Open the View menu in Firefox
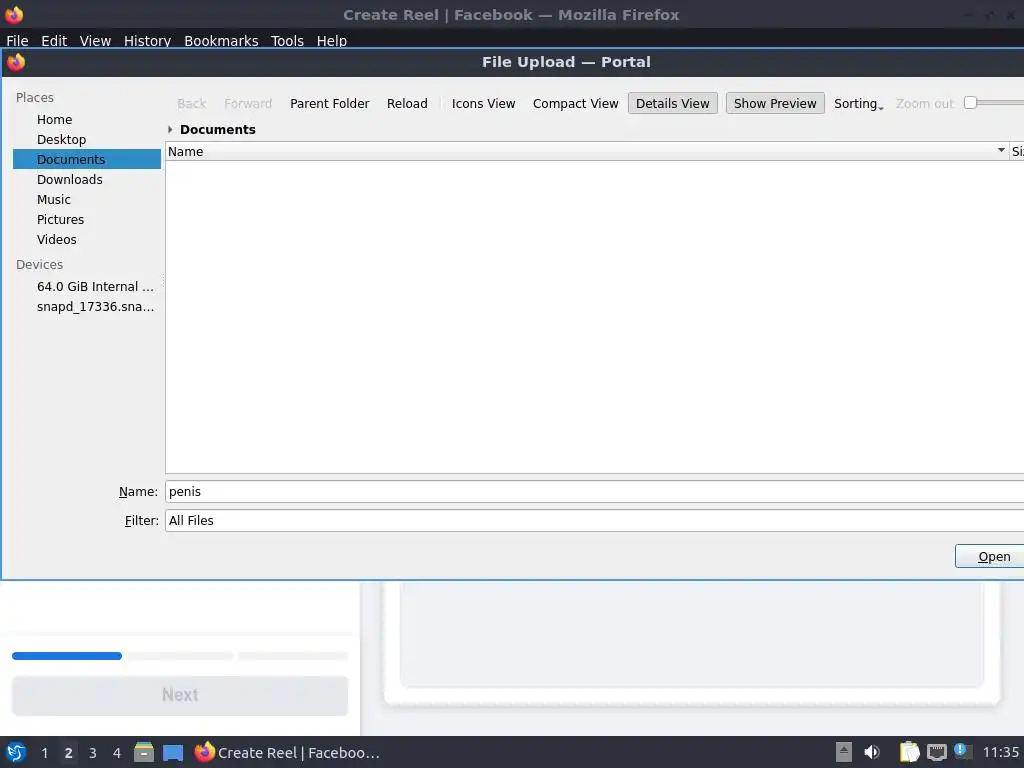The height and width of the screenshot is (768, 1024). tap(95, 40)
